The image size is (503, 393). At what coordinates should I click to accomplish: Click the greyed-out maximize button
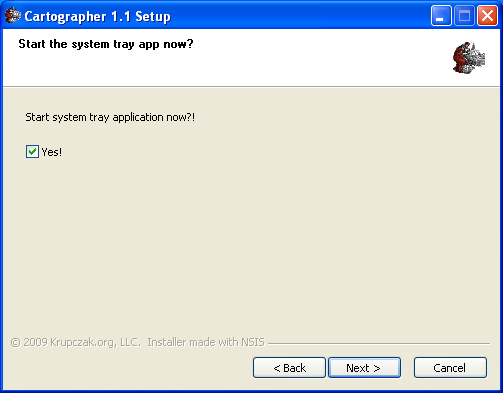click(464, 16)
